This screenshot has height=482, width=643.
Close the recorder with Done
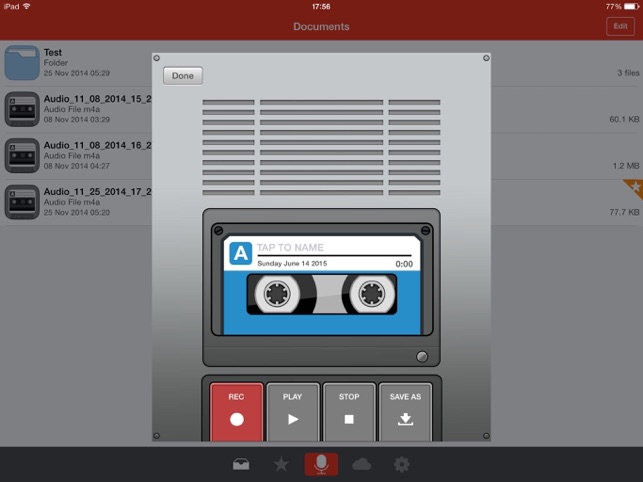tap(183, 76)
